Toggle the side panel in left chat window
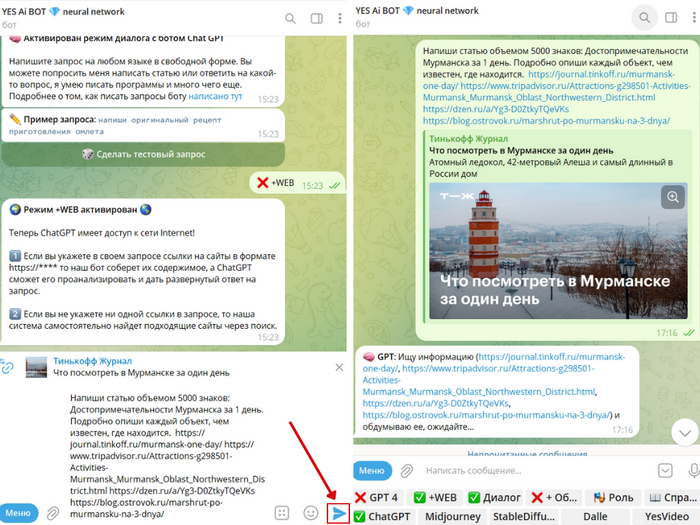 pos(317,18)
